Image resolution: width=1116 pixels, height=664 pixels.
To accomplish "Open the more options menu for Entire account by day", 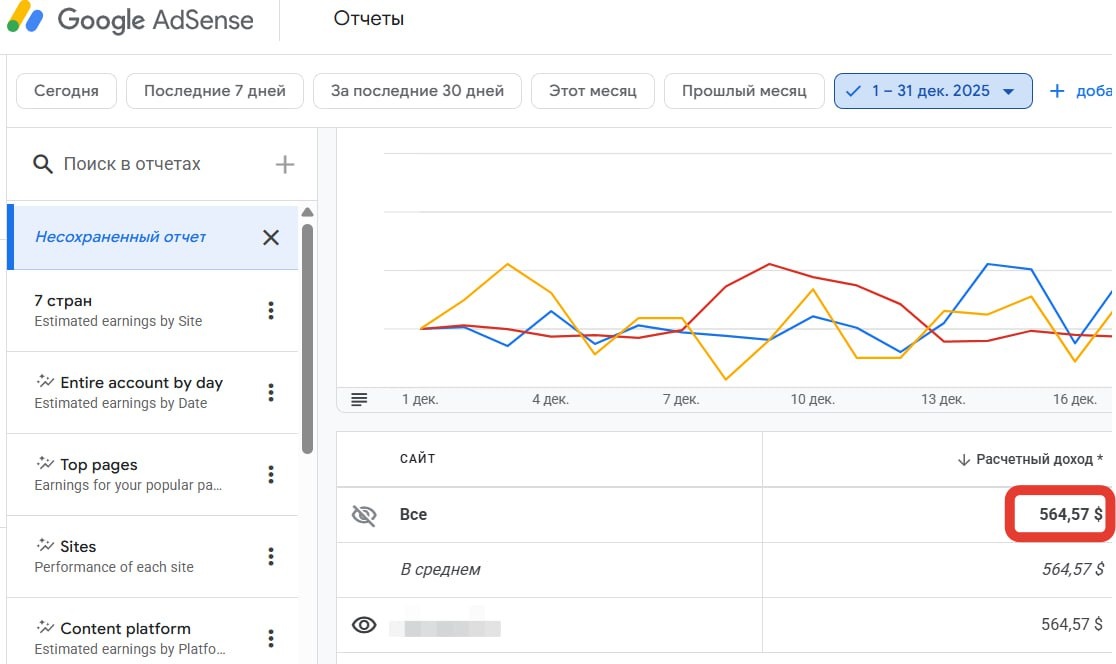I will pos(270,392).
